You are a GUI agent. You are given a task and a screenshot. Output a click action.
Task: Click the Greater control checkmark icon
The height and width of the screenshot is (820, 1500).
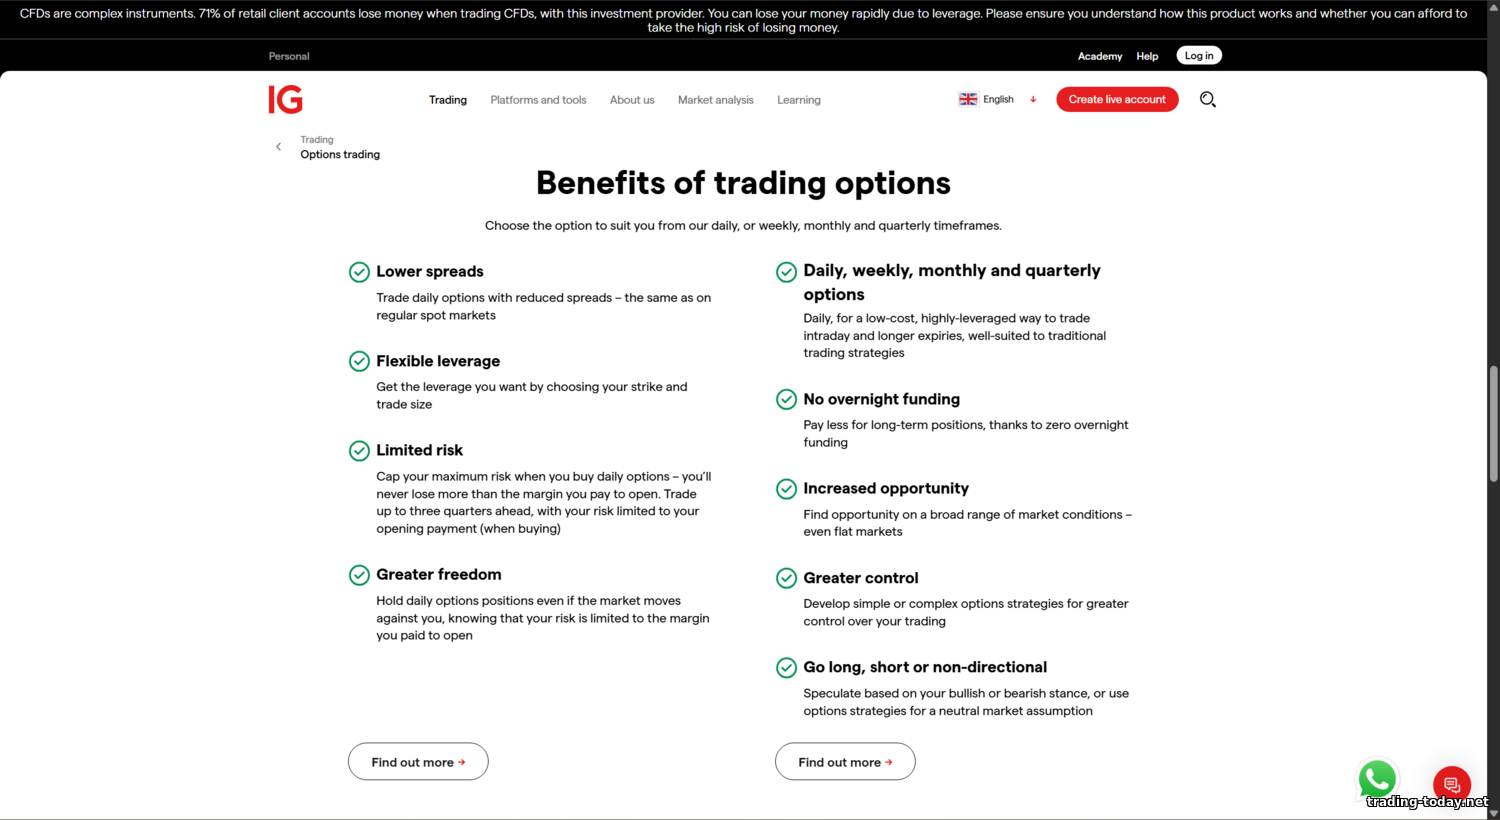786,578
